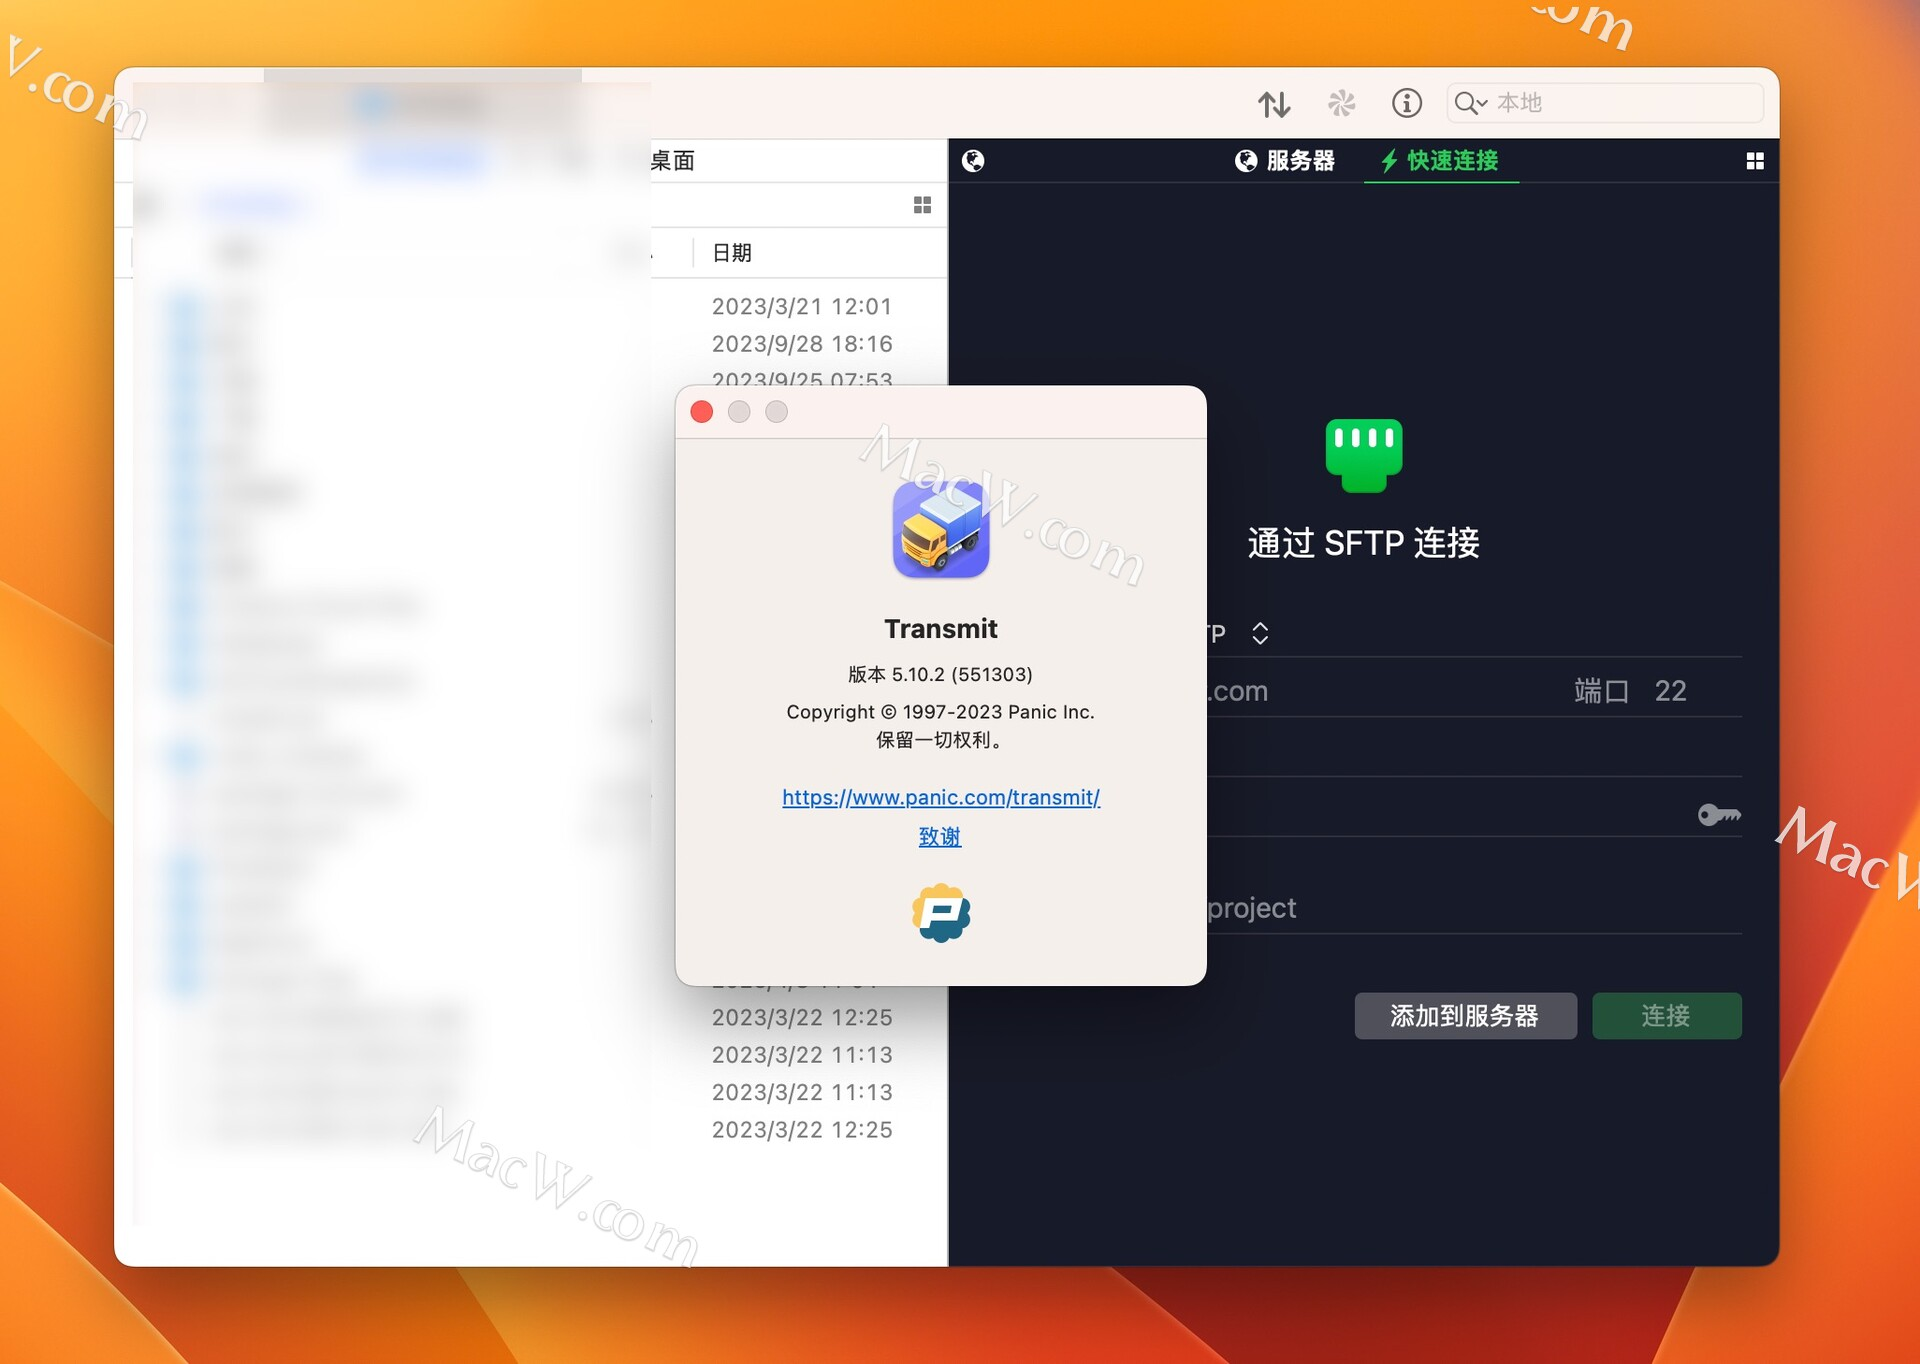Viewport: 1920px width, 1364px height.
Task: Close the About Transmit dialog
Action: [702, 412]
